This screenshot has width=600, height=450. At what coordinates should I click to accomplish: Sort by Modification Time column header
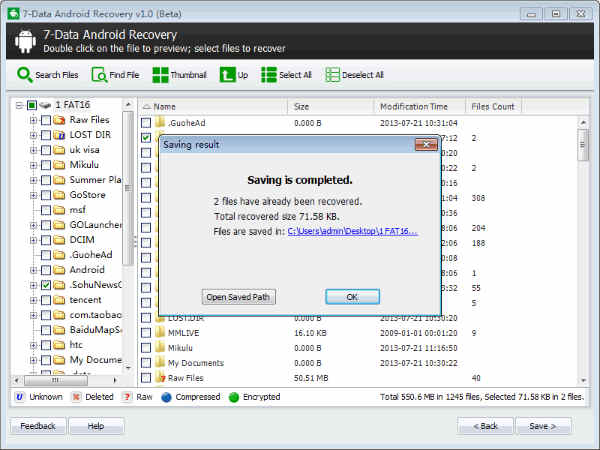pos(420,107)
